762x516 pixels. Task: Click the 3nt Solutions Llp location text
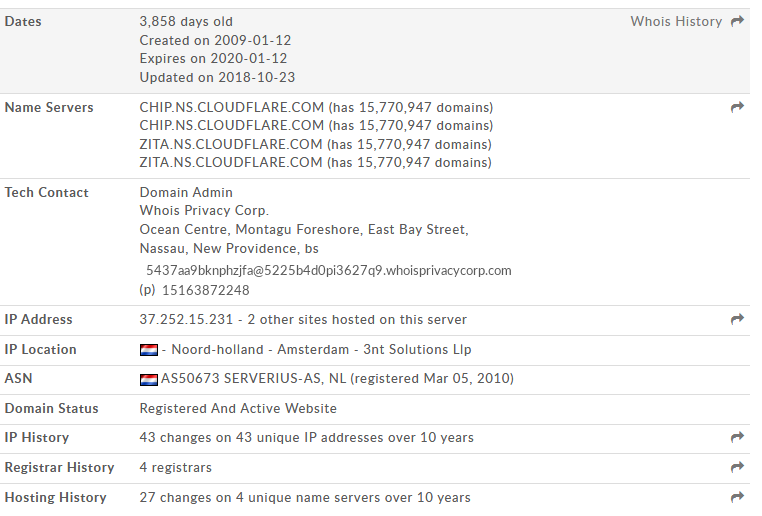point(417,350)
